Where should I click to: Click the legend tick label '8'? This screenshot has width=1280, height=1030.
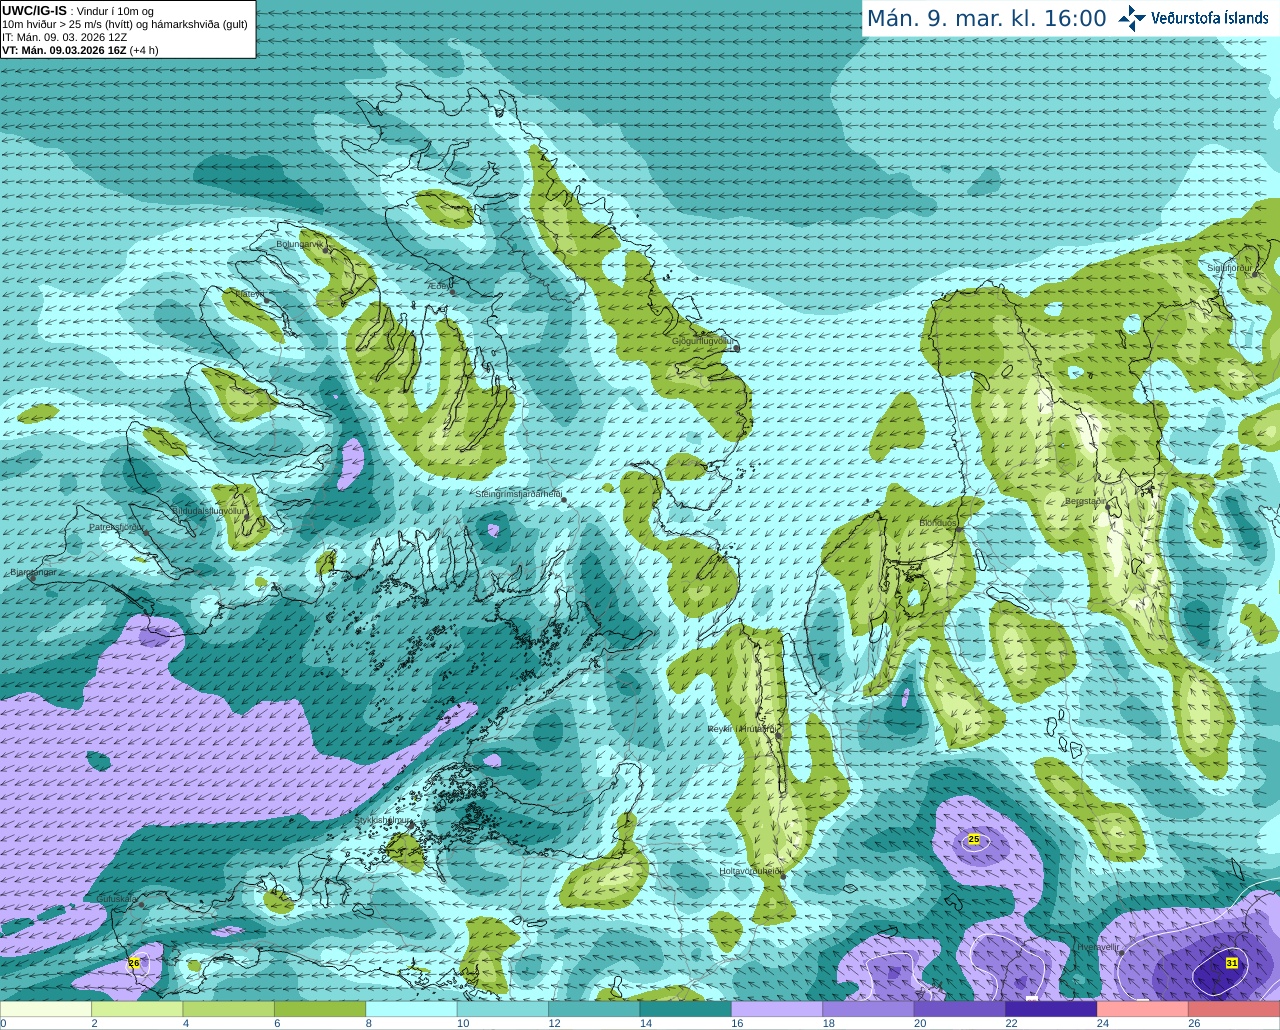369,1024
